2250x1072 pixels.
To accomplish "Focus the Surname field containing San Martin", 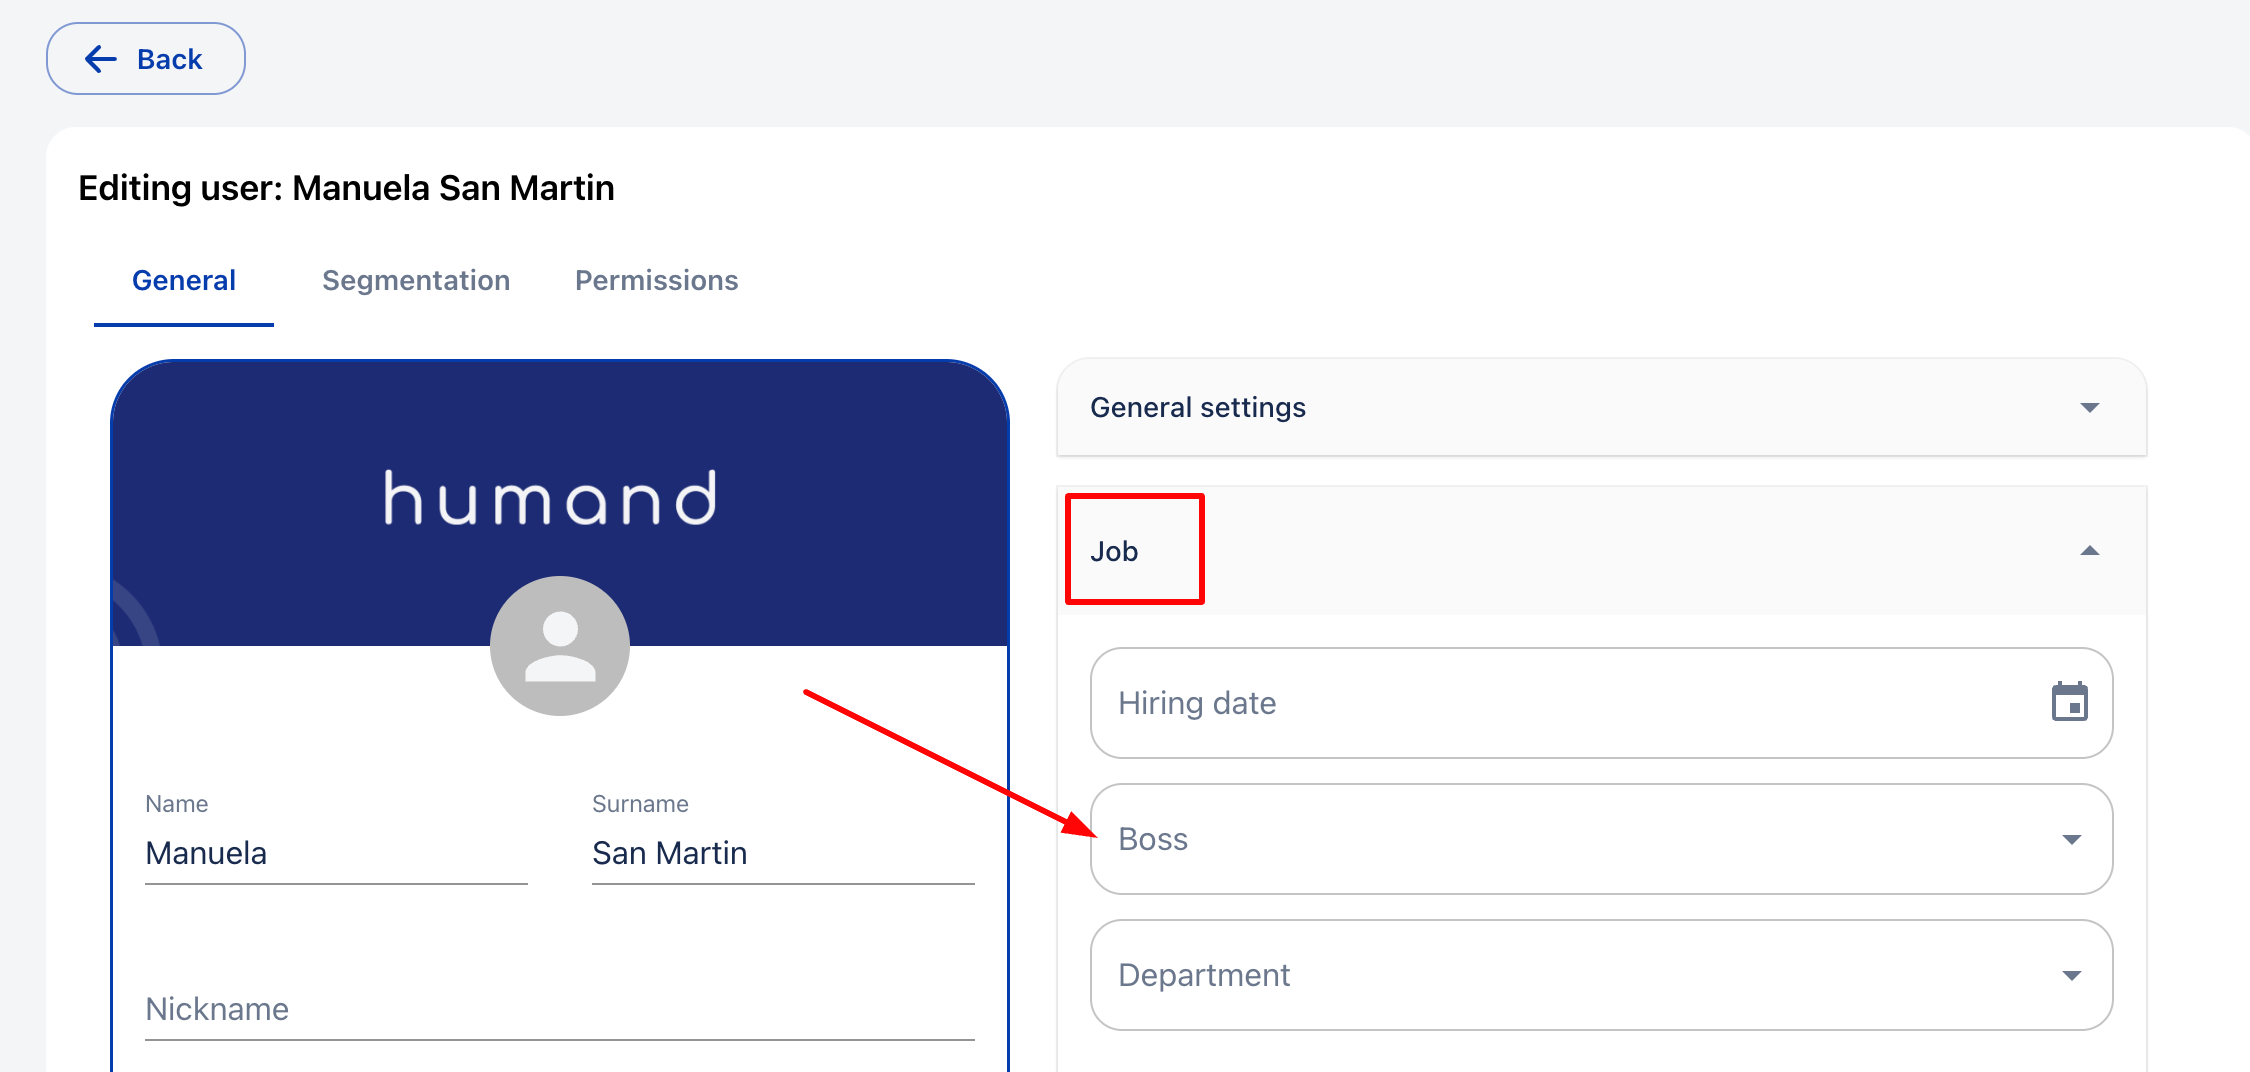I will (x=782, y=853).
